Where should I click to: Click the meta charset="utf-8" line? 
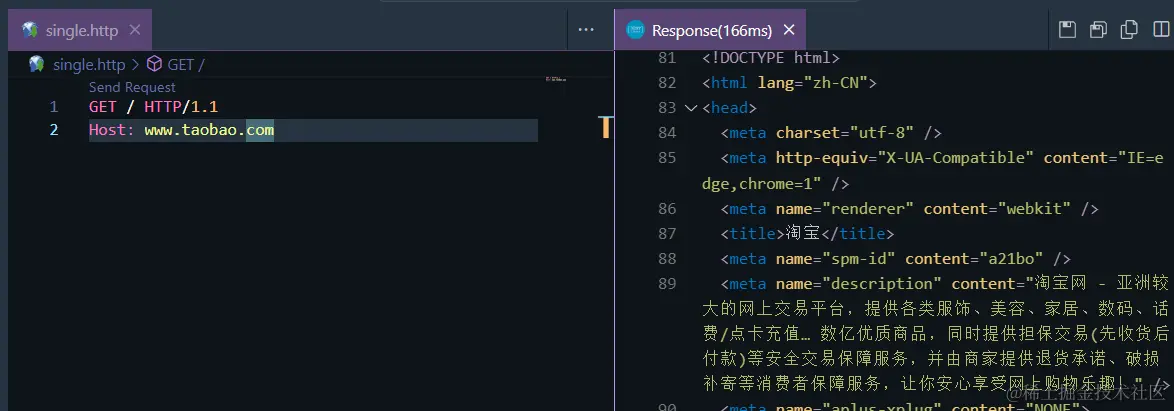(830, 133)
